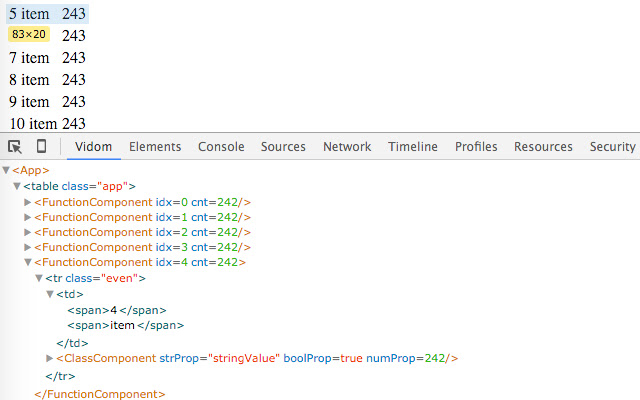The image size is (640, 400).
Task: Click 243 beside the 83×20 tooltip
Action: [x=74, y=36]
